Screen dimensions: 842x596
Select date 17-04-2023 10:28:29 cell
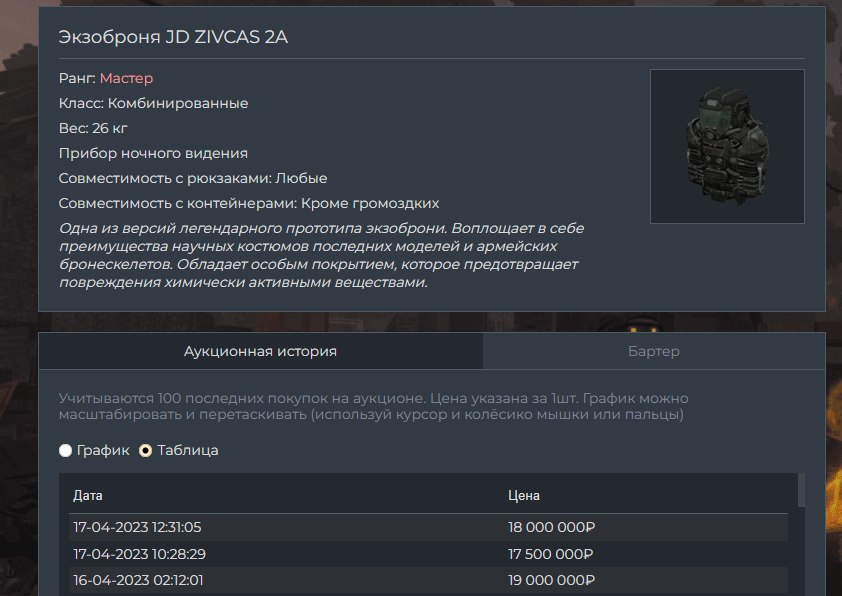[x=140, y=554]
